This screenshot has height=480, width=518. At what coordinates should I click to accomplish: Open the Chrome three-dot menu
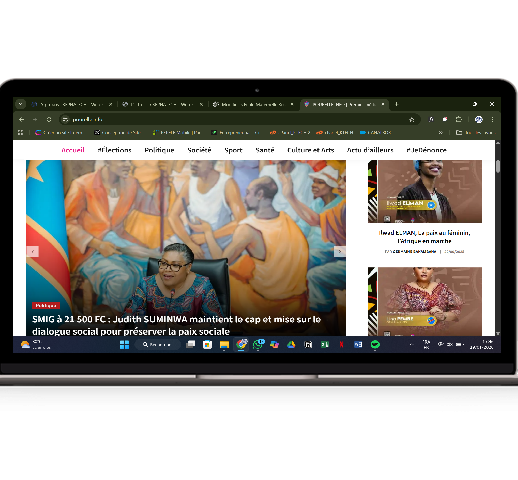(x=492, y=119)
